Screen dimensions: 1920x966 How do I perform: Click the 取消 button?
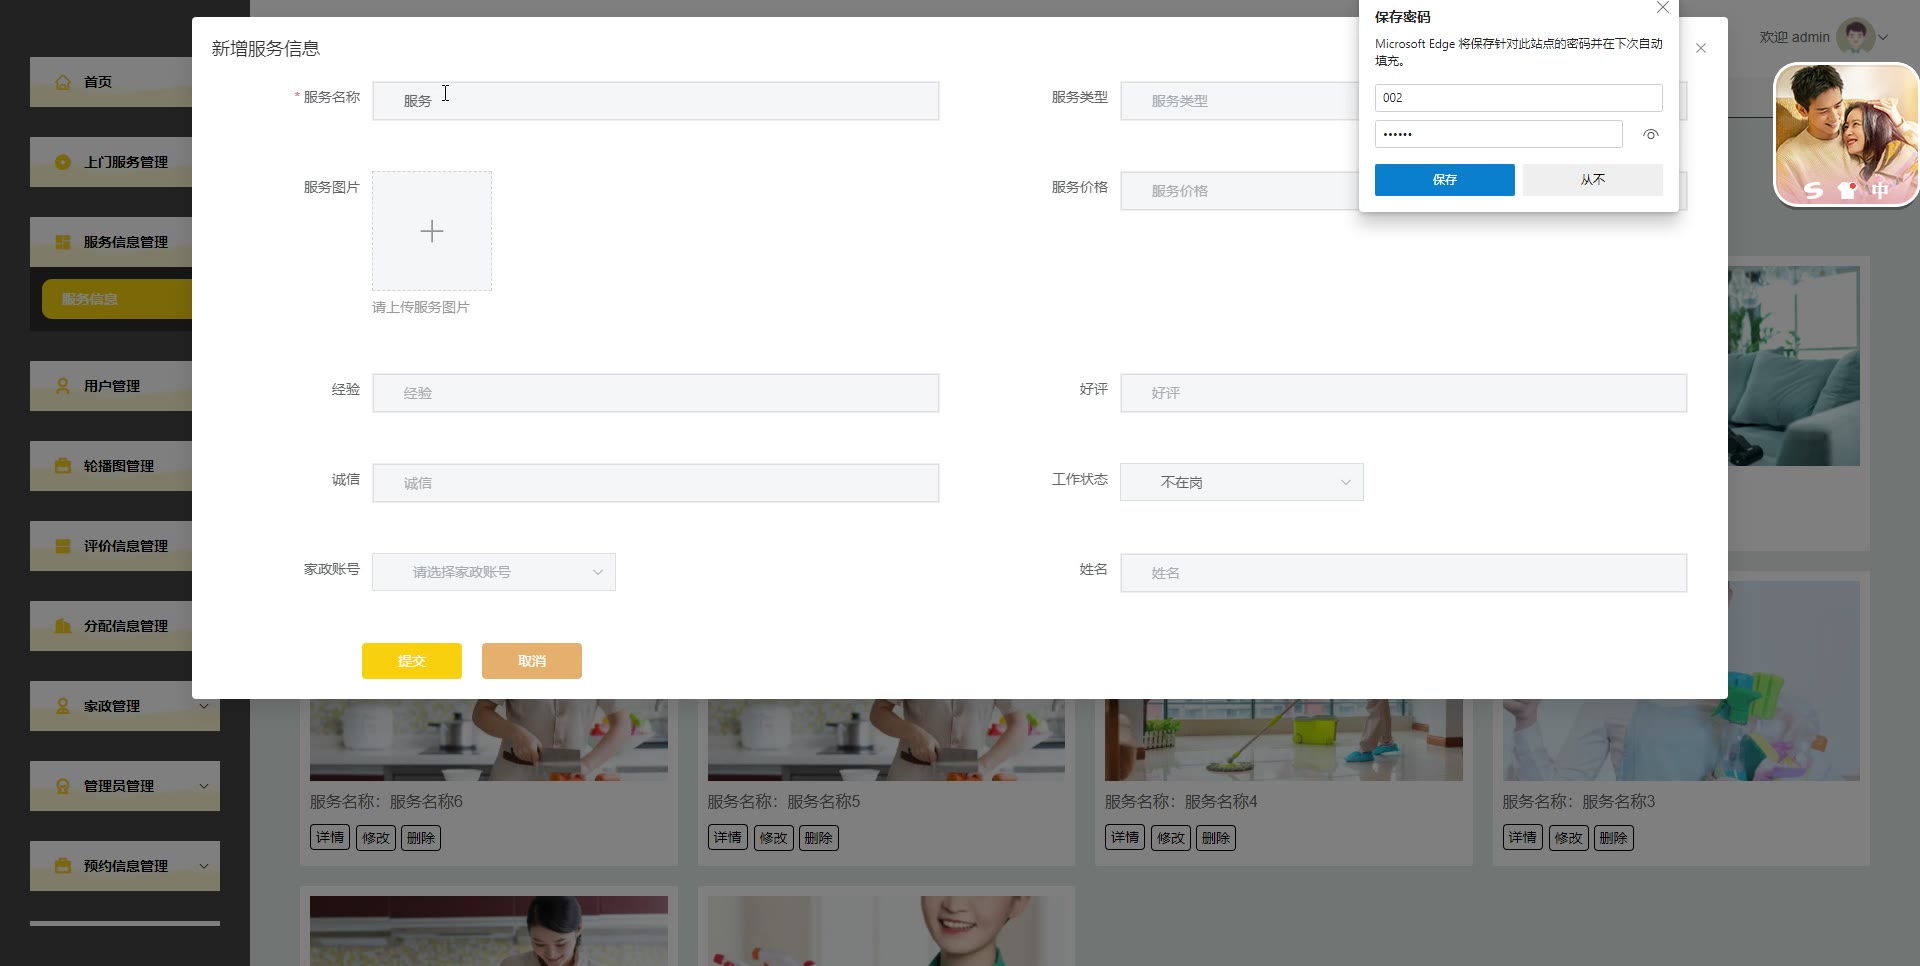point(532,661)
